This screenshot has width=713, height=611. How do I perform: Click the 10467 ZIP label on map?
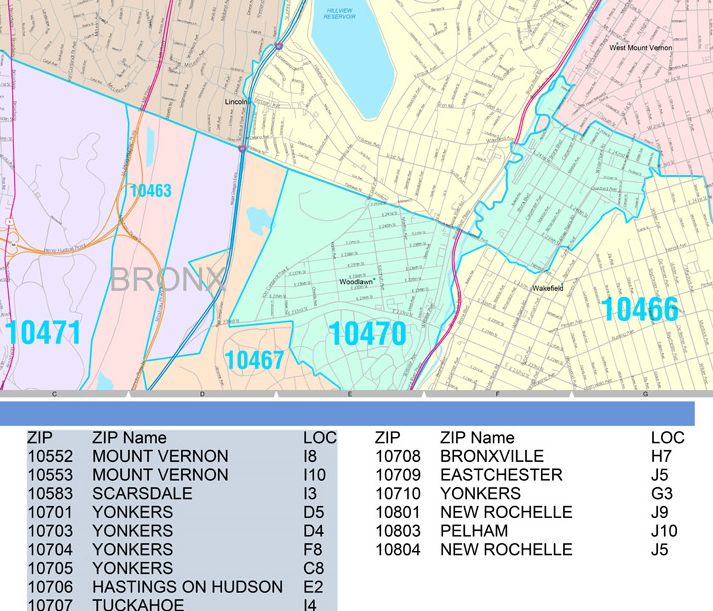254,360
